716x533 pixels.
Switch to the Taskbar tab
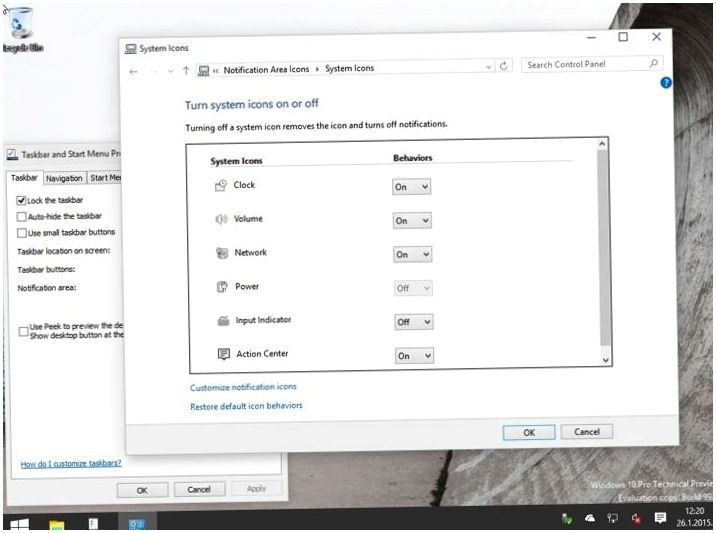(x=24, y=178)
